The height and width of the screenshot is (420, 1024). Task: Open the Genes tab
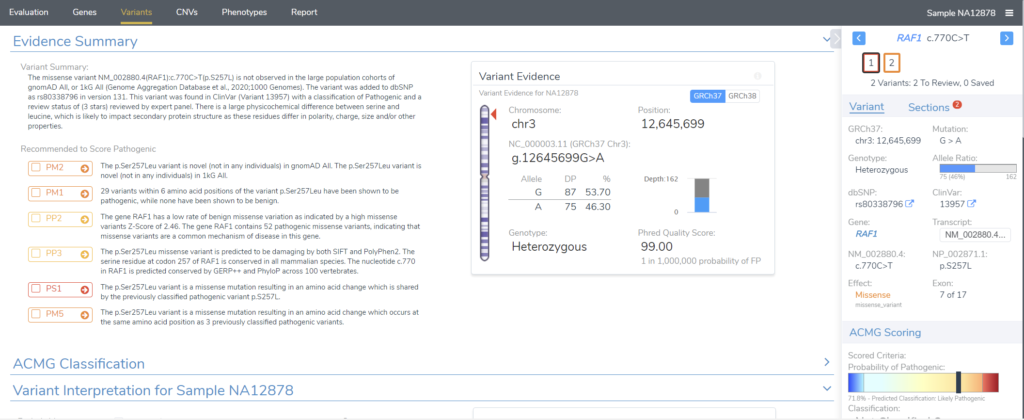[84, 12]
